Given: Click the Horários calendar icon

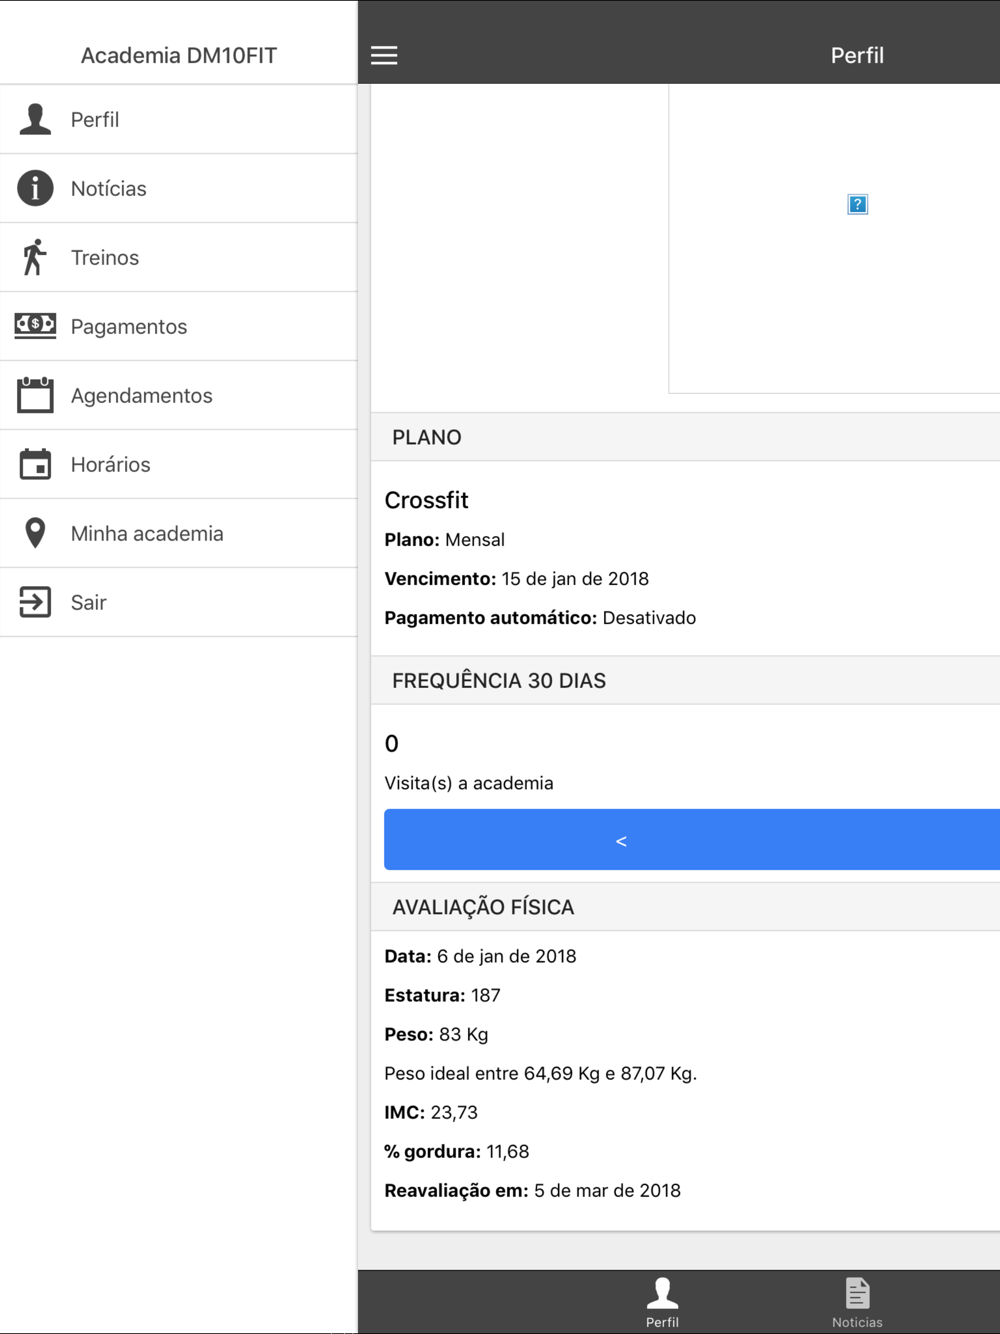Looking at the screenshot, I should [x=35, y=464].
